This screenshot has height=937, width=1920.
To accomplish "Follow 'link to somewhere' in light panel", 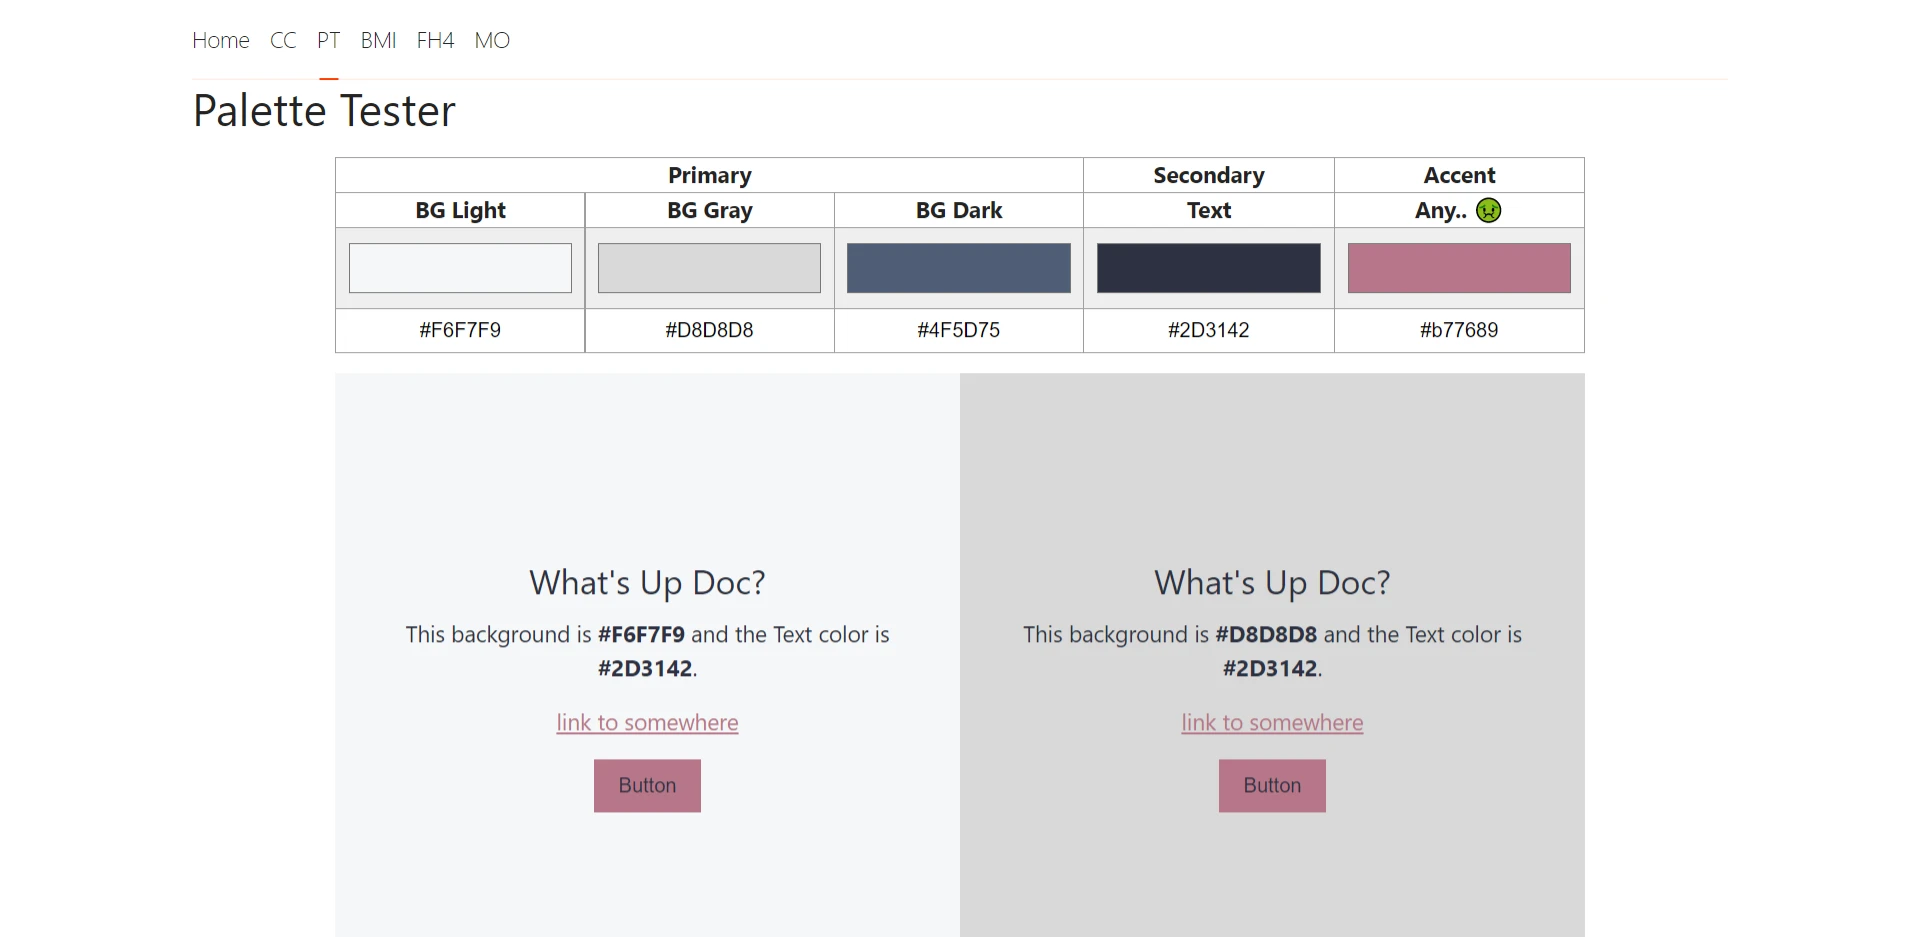I will pyautogui.click(x=647, y=722).
